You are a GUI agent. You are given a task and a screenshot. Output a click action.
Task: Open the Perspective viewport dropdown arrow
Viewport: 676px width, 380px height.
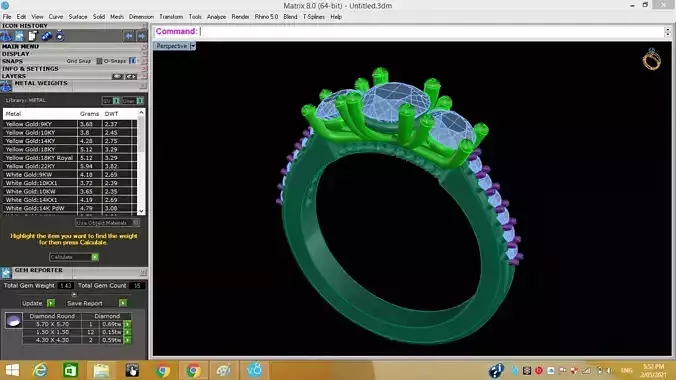(x=193, y=46)
